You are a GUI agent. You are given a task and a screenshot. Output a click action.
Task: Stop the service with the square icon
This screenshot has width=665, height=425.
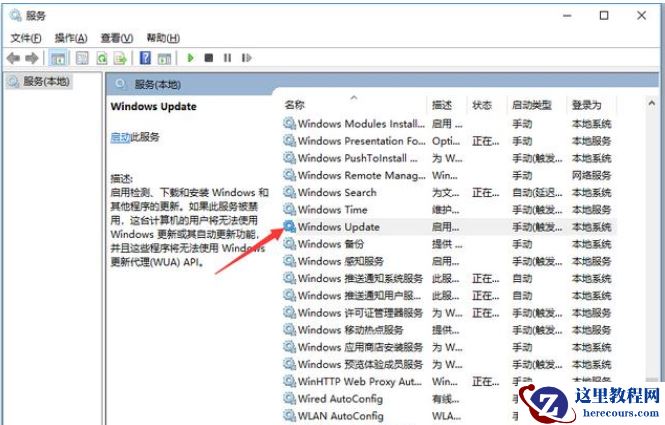tap(209, 58)
